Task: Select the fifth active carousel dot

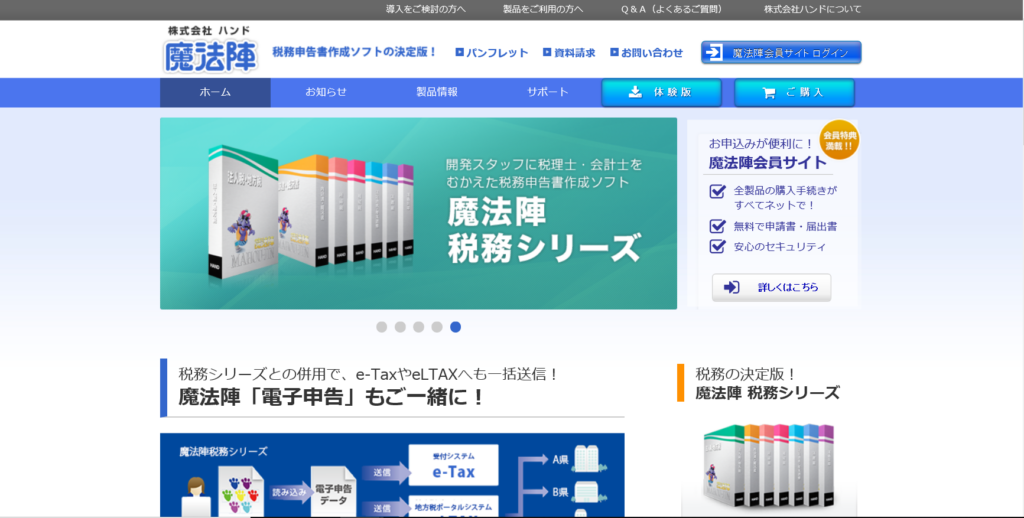Action: 455,327
